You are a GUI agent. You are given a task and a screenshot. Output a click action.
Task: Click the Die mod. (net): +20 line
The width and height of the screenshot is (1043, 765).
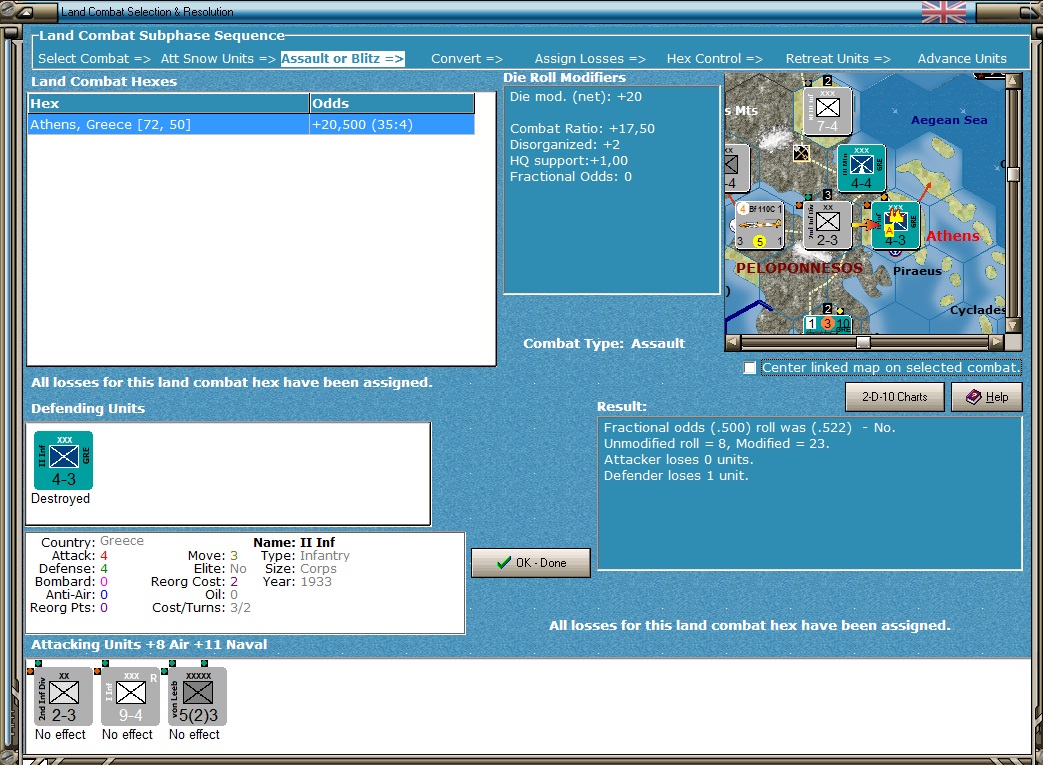[575, 96]
